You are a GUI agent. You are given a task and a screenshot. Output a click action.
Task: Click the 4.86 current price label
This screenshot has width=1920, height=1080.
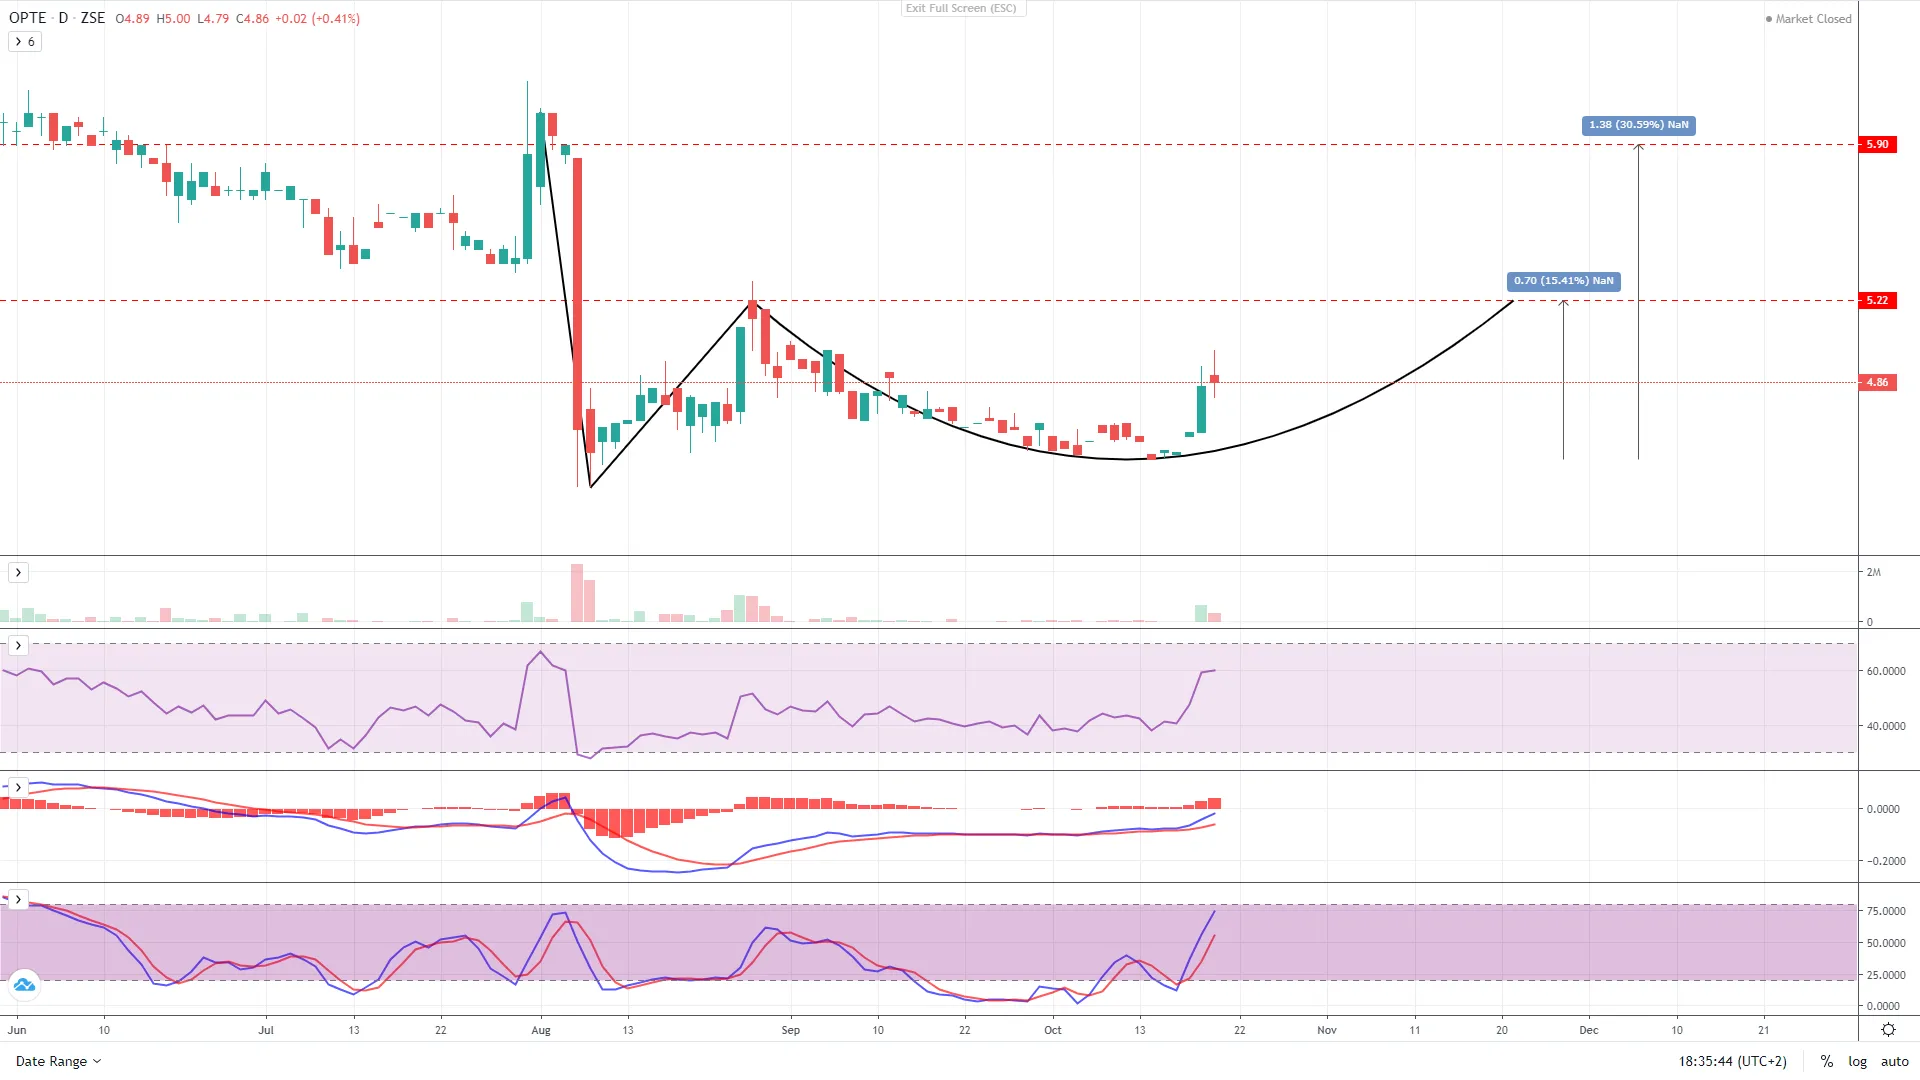coord(1877,382)
